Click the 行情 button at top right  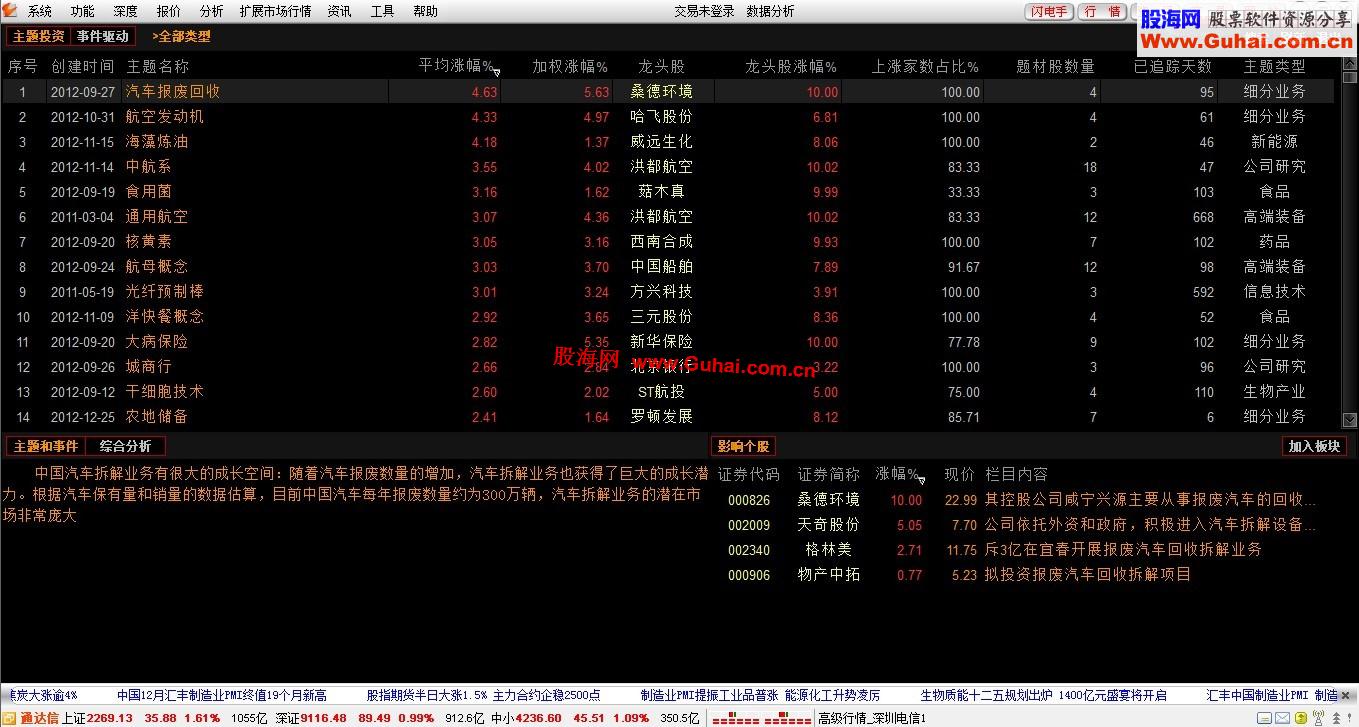tap(1102, 12)
